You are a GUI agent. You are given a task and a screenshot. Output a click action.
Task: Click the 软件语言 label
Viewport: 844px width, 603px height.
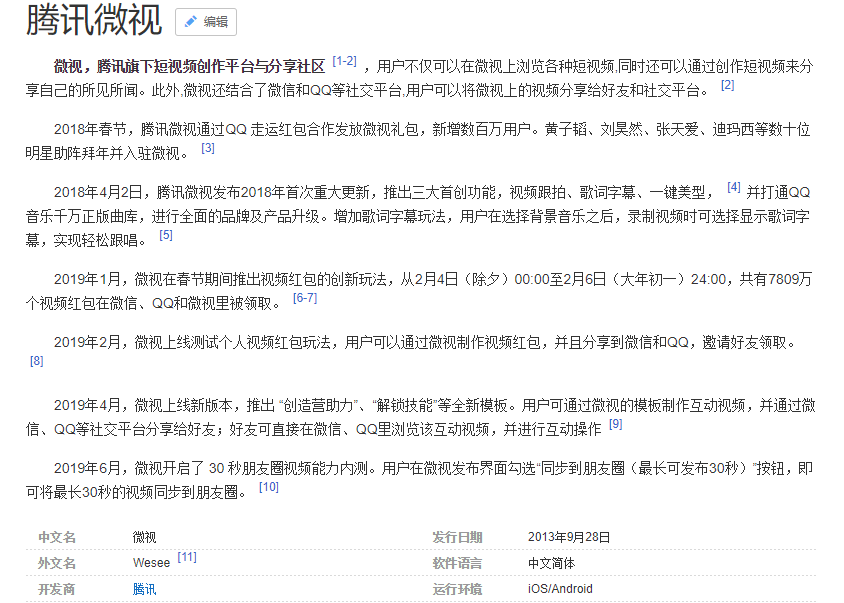(458, 563)
